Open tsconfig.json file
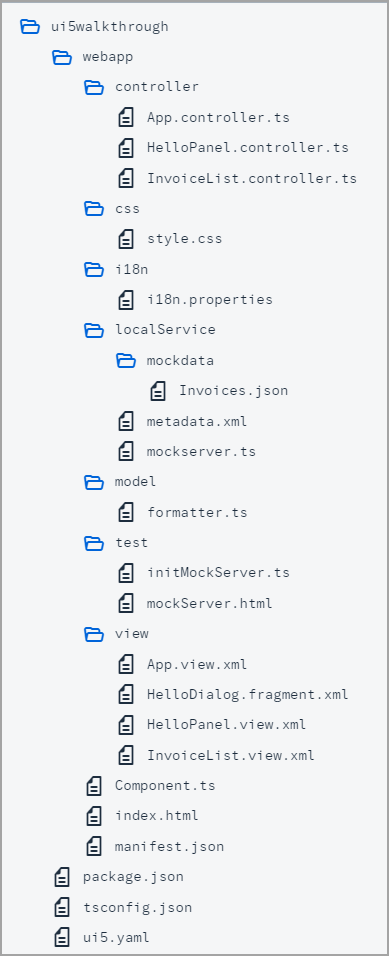389x956 pixels. click(138, 907)
